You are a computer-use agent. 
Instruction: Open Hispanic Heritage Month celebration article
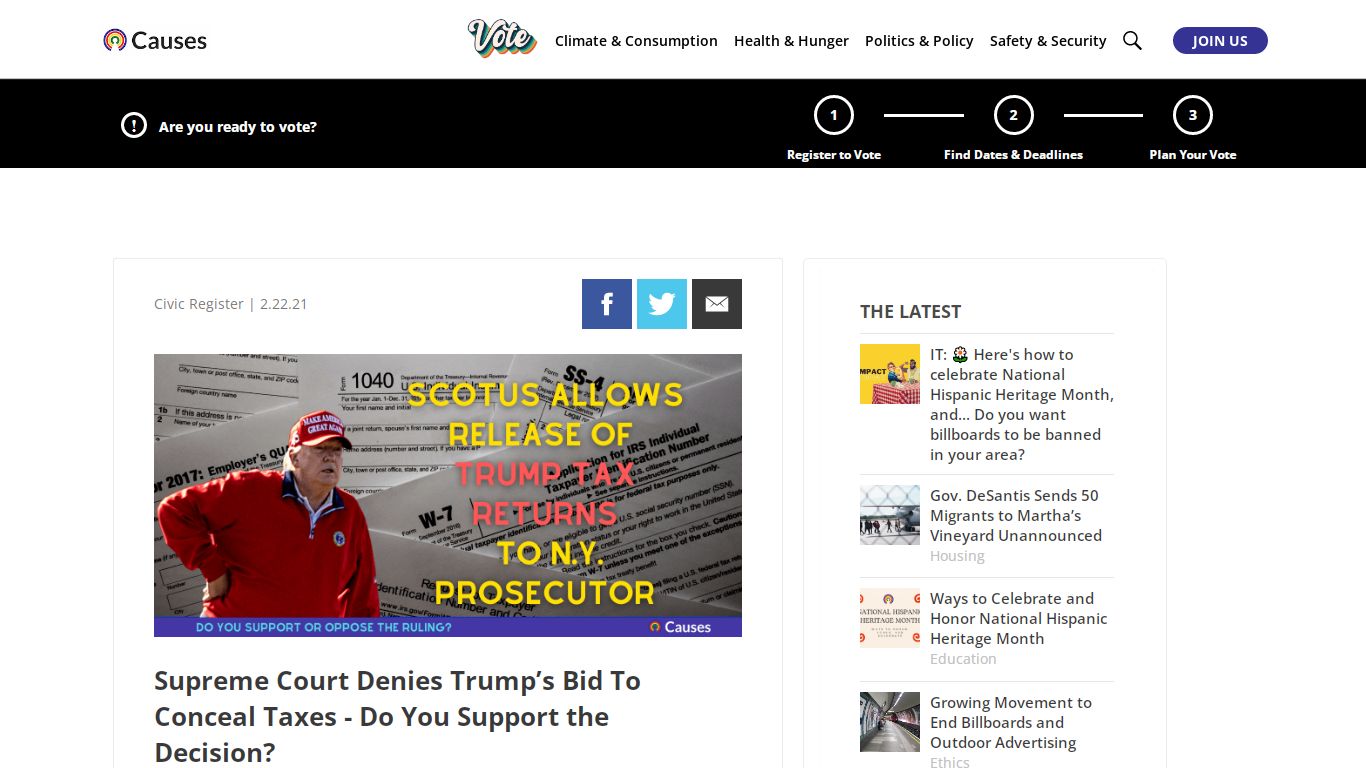click(1019, 618)
